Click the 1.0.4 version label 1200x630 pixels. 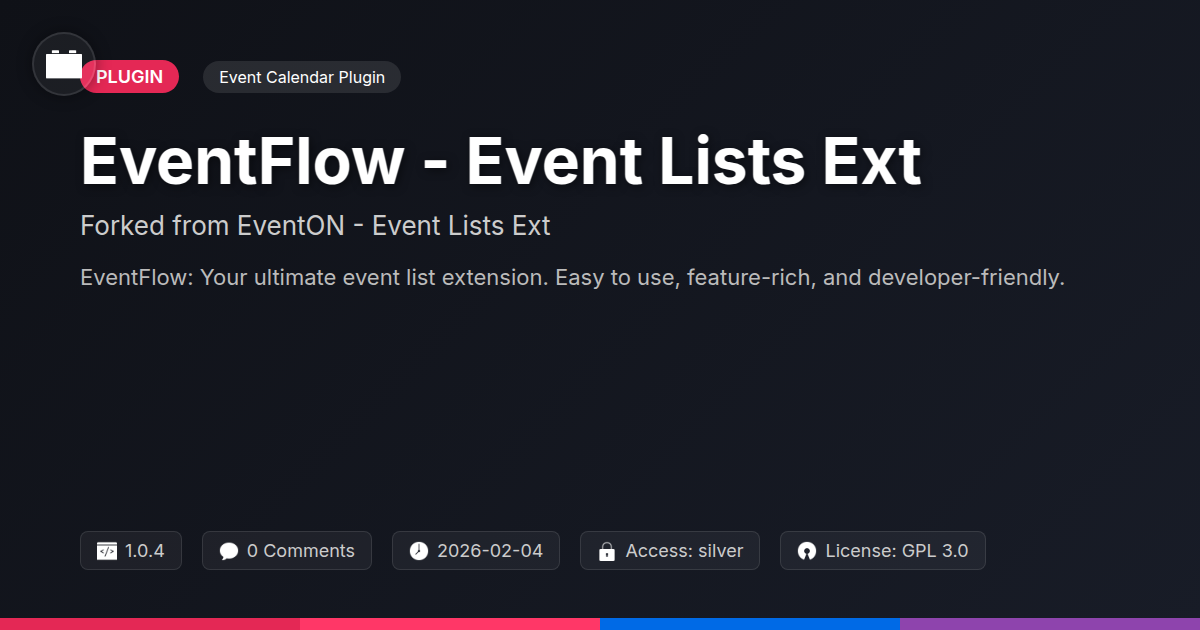(x=131, y=551)
